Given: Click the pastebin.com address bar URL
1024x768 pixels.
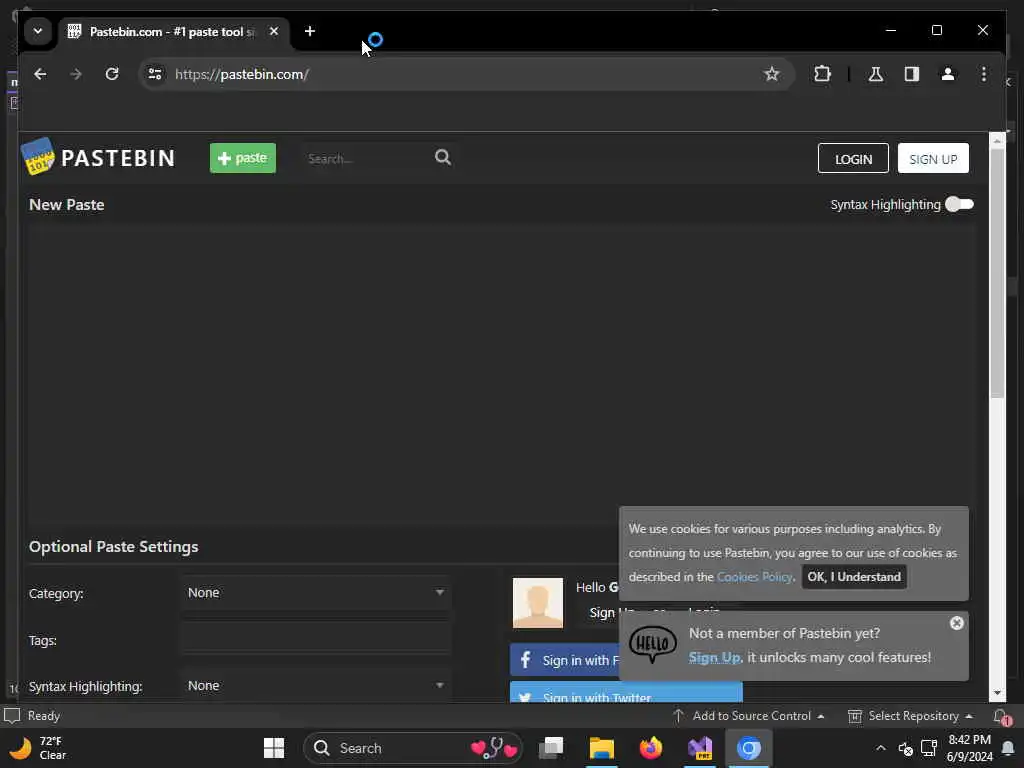Looking at the screenshot, I should coord(242,74).
